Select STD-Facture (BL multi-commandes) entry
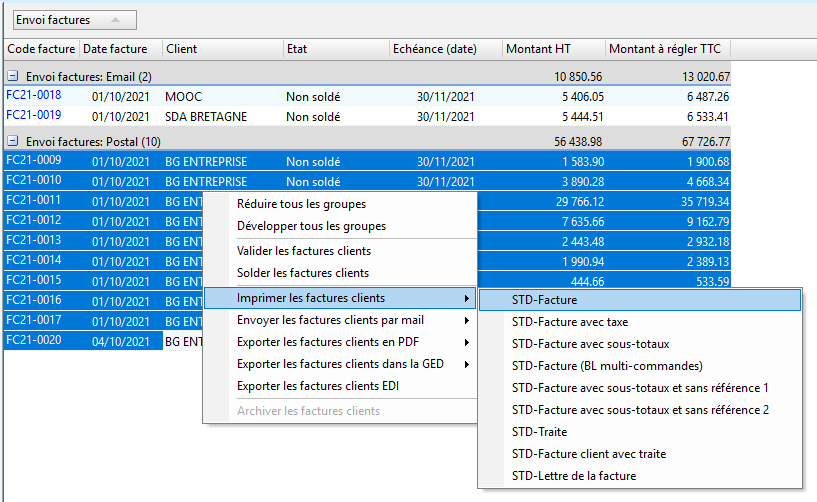Screen dimensions: 817x502 pyautogui.click(x=607, y=365)
